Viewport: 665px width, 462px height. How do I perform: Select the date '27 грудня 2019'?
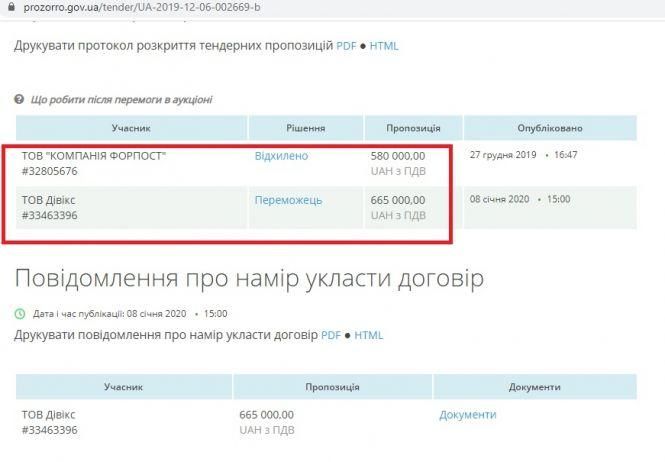pyautogui.click(x=503, y=155)
